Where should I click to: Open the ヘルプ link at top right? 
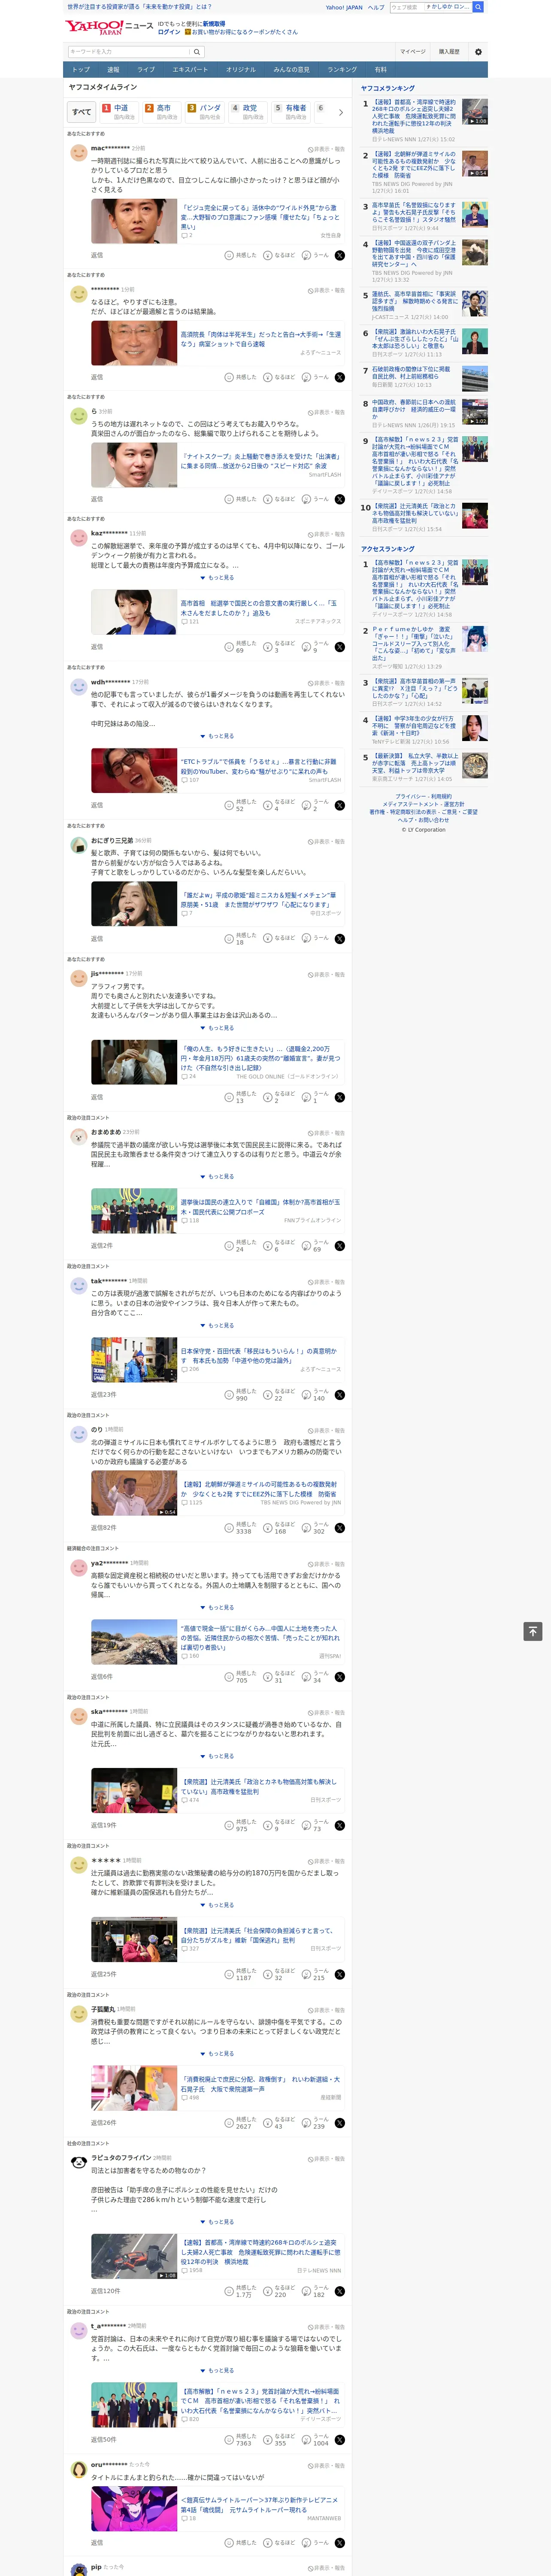[x=376, y=7]
